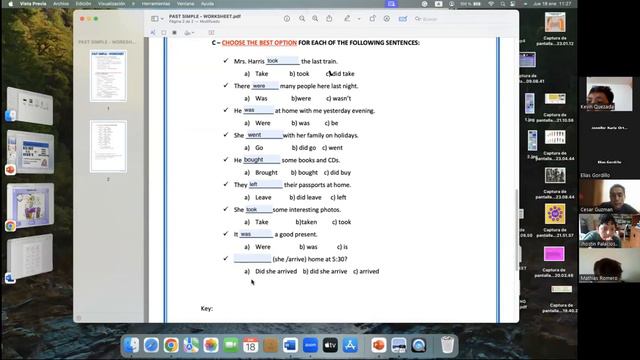Click the 'Key:' text on the page
This screenshot has width=640, height=360.
pos(207,309)
